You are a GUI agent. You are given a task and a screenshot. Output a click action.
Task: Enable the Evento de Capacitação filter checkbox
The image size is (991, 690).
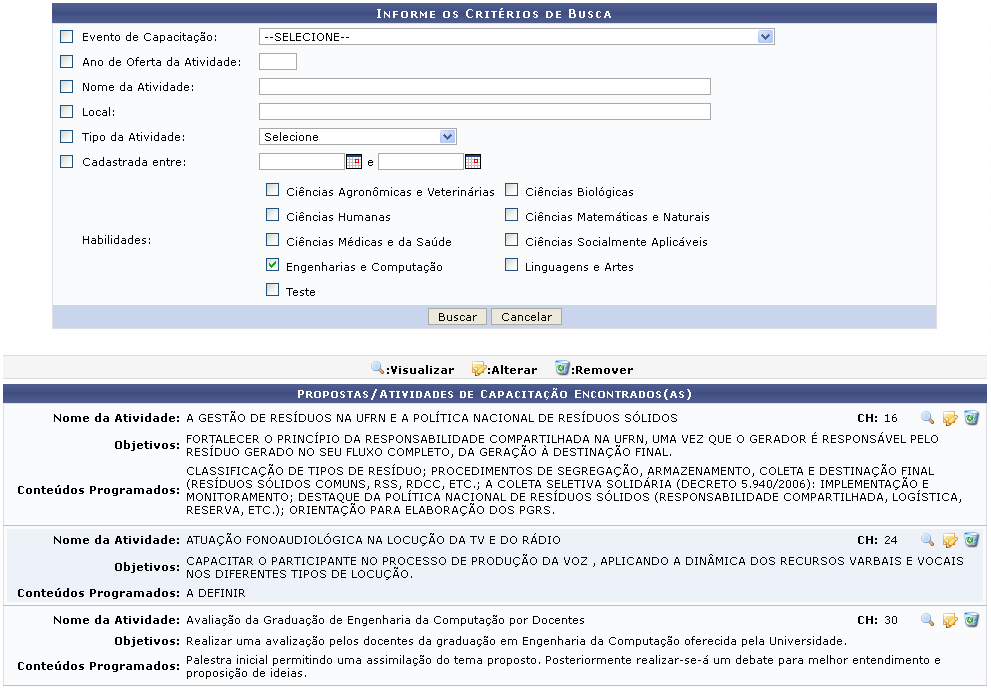(67, 37)
